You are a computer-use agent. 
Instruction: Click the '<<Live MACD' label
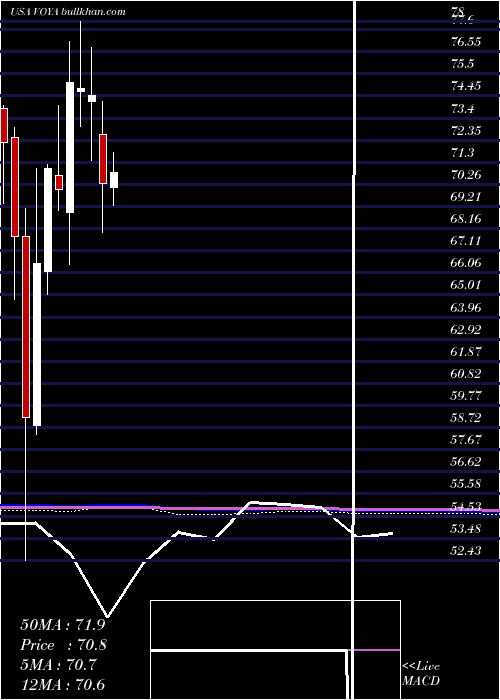pos(421,674)
